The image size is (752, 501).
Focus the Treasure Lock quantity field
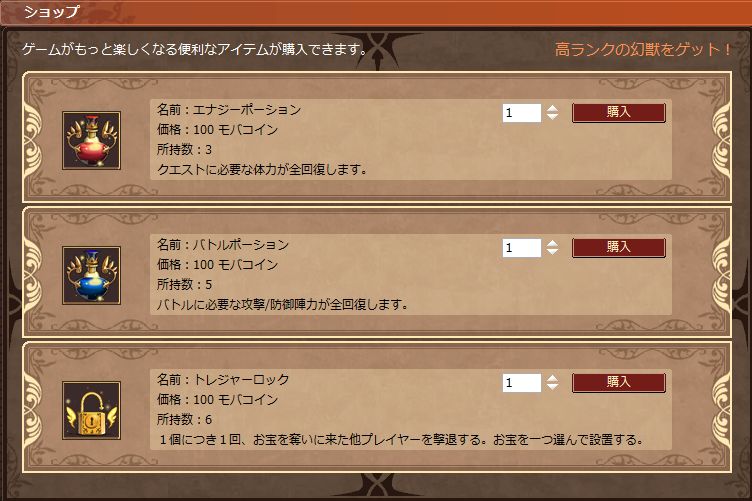click(521, 383)
